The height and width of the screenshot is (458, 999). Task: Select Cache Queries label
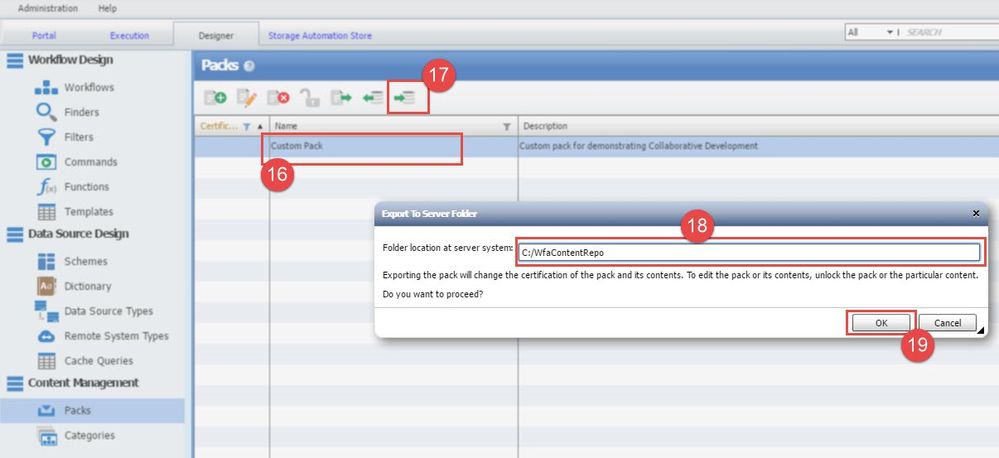(98, 361)
